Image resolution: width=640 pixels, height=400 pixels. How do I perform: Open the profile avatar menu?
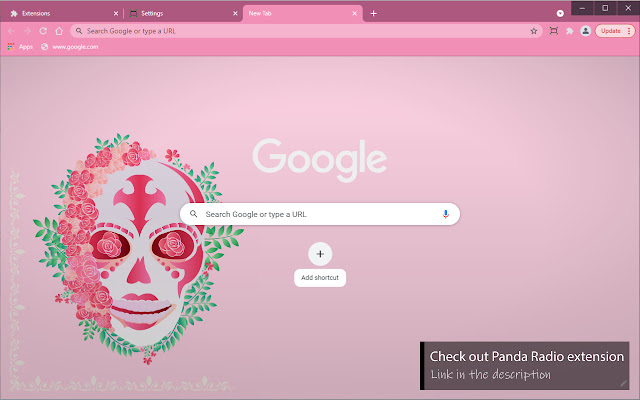point(585,31)
